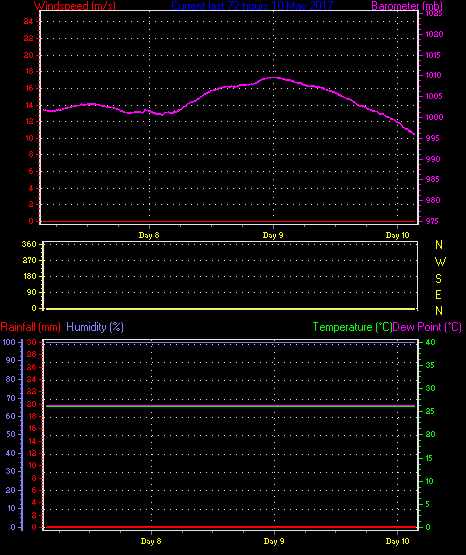Click the Dew Point (°C) legend label
This screenshot has width=466, height=555.
427,327
